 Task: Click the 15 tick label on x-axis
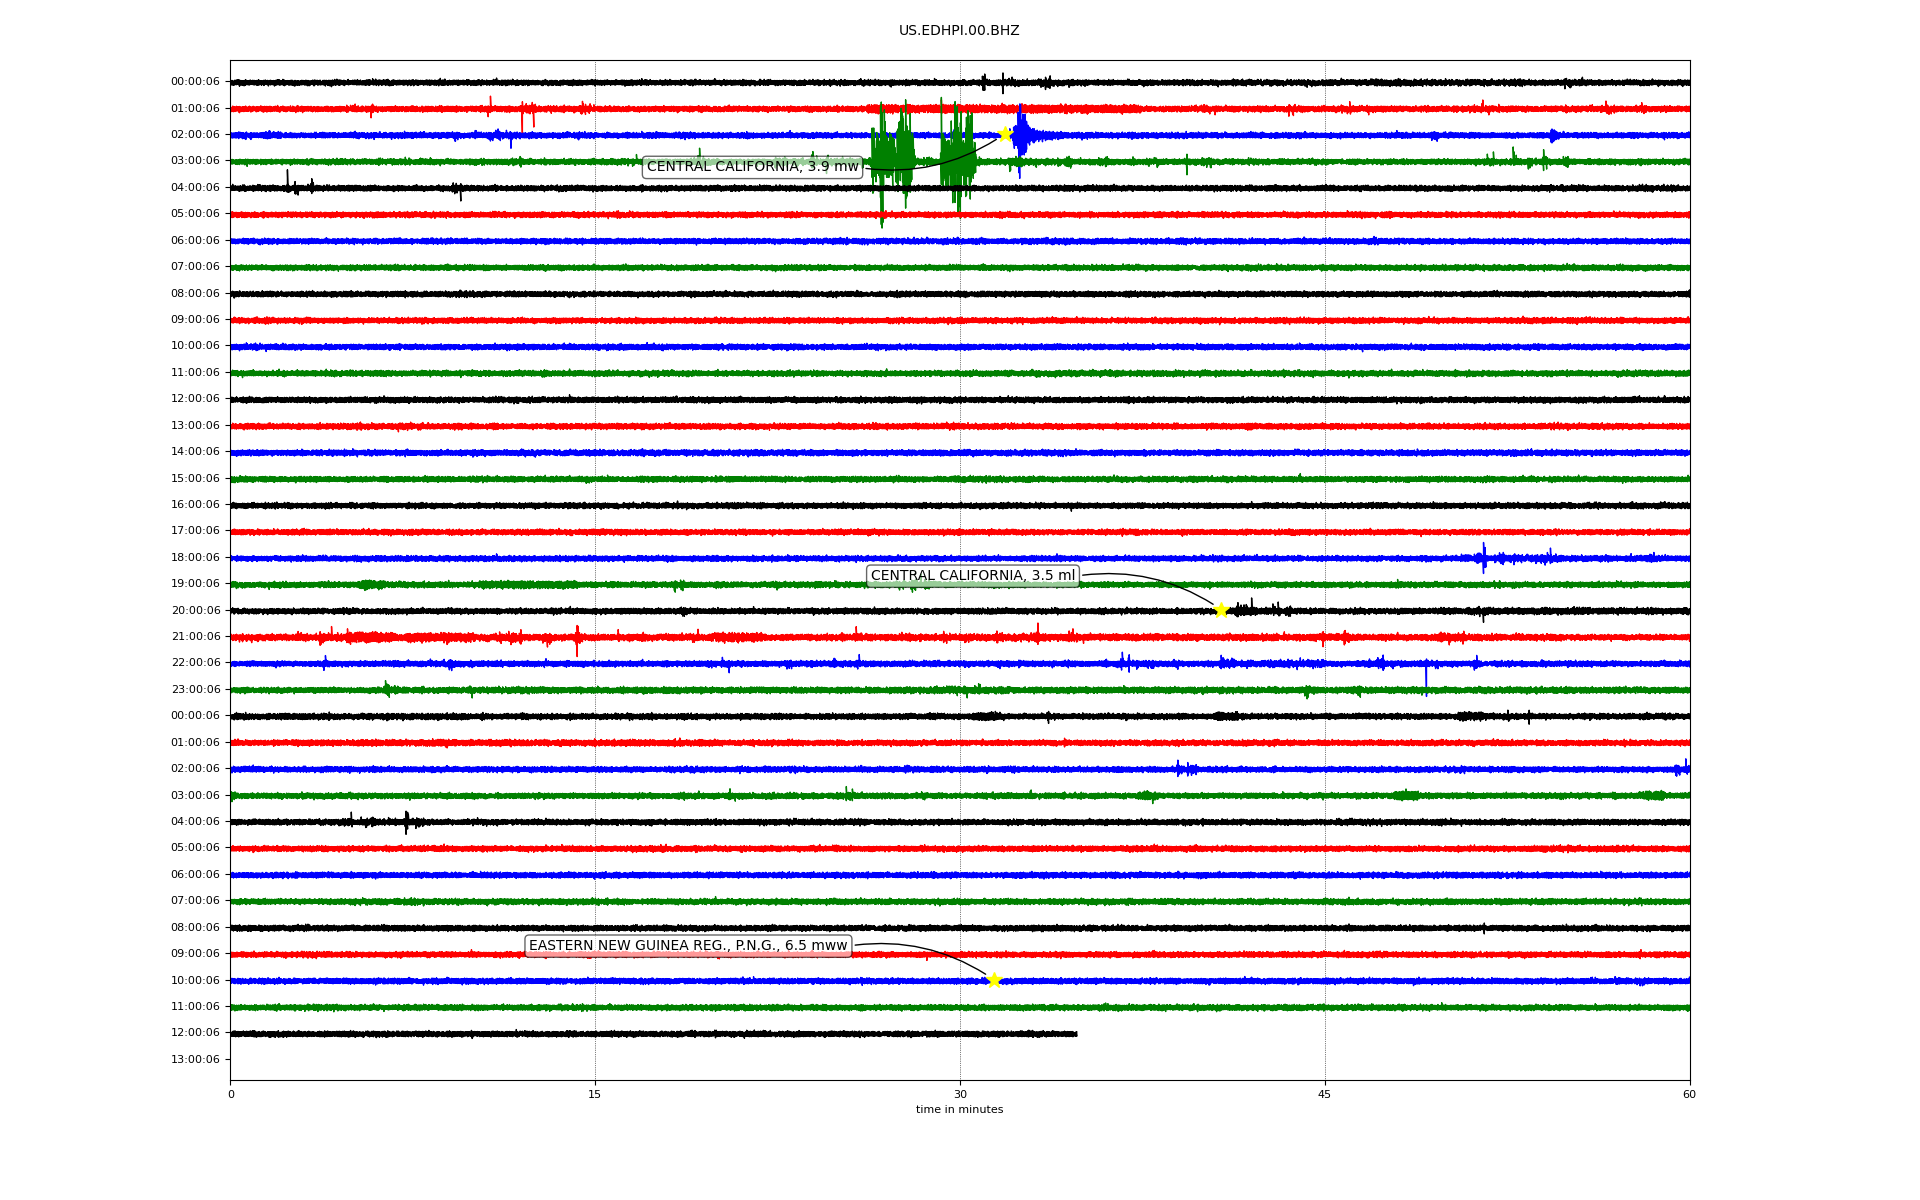point(595,1094)
